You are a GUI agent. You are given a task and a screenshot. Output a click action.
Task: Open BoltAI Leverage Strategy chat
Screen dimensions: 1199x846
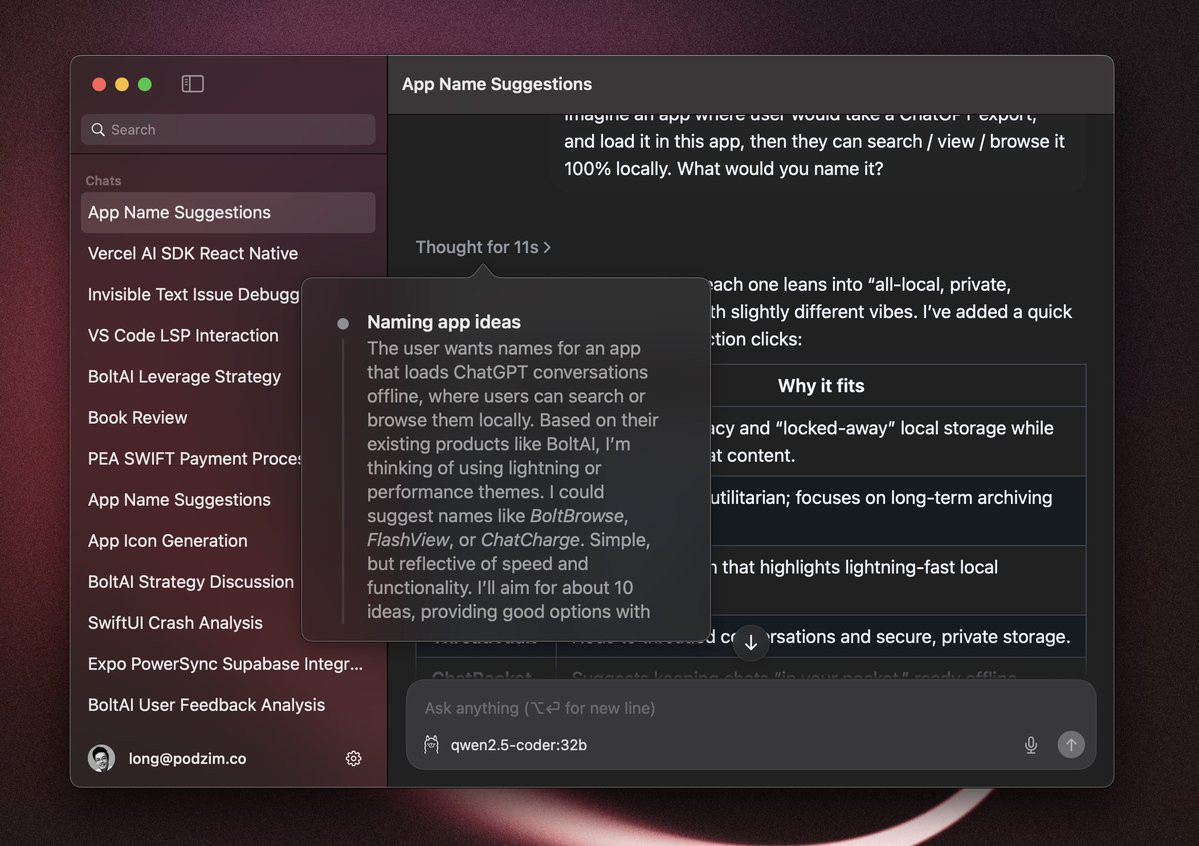point(184,376)
